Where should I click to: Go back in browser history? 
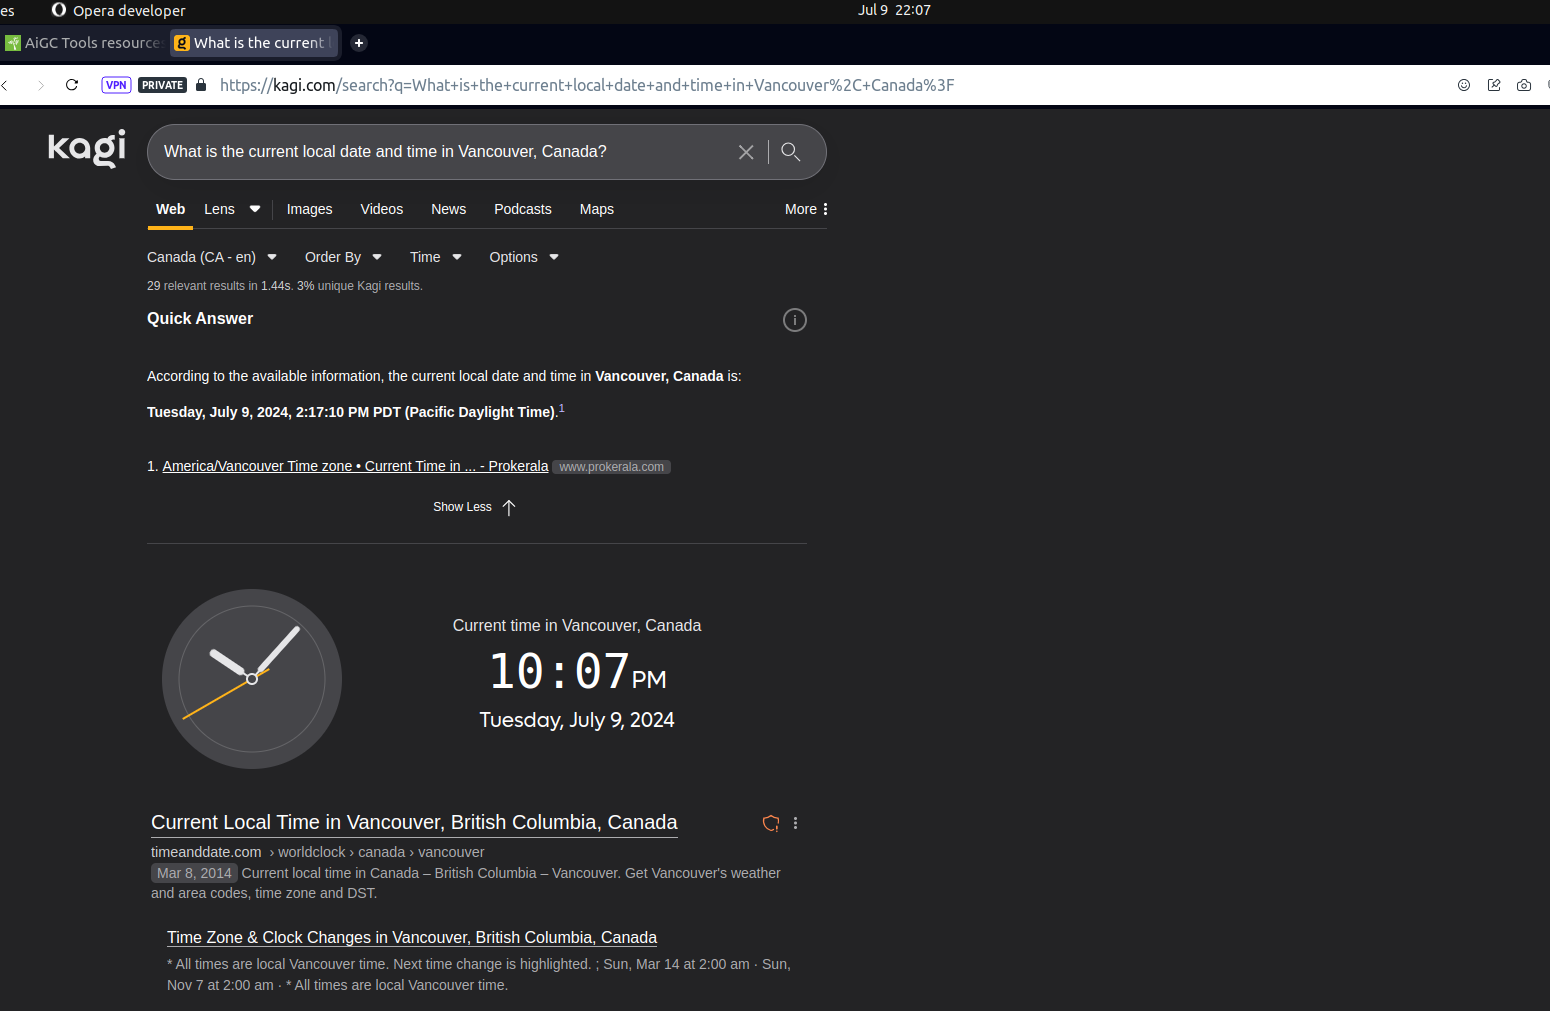(5, 85)
